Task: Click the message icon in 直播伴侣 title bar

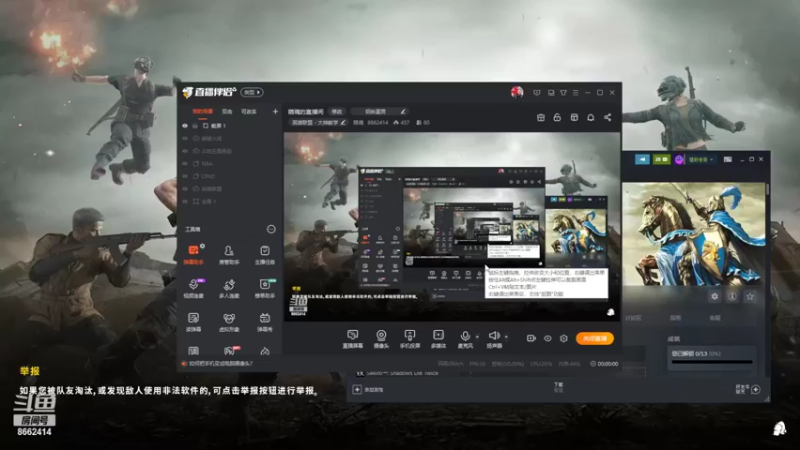Action: (x=537, y=93)
